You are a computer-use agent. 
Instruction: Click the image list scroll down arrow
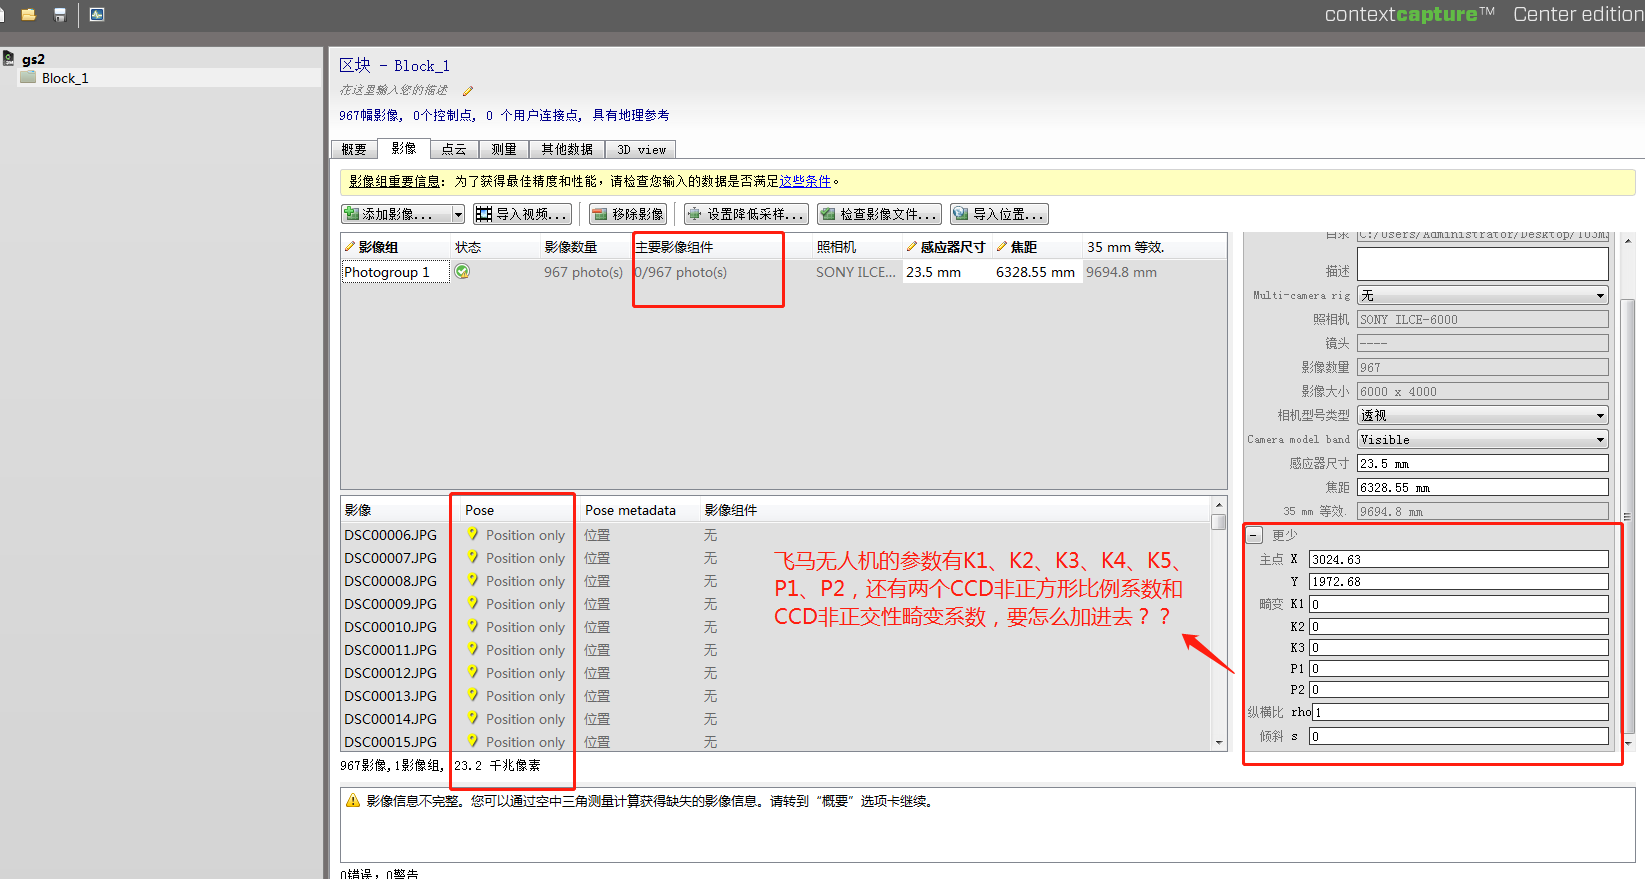click(1219, 743)
